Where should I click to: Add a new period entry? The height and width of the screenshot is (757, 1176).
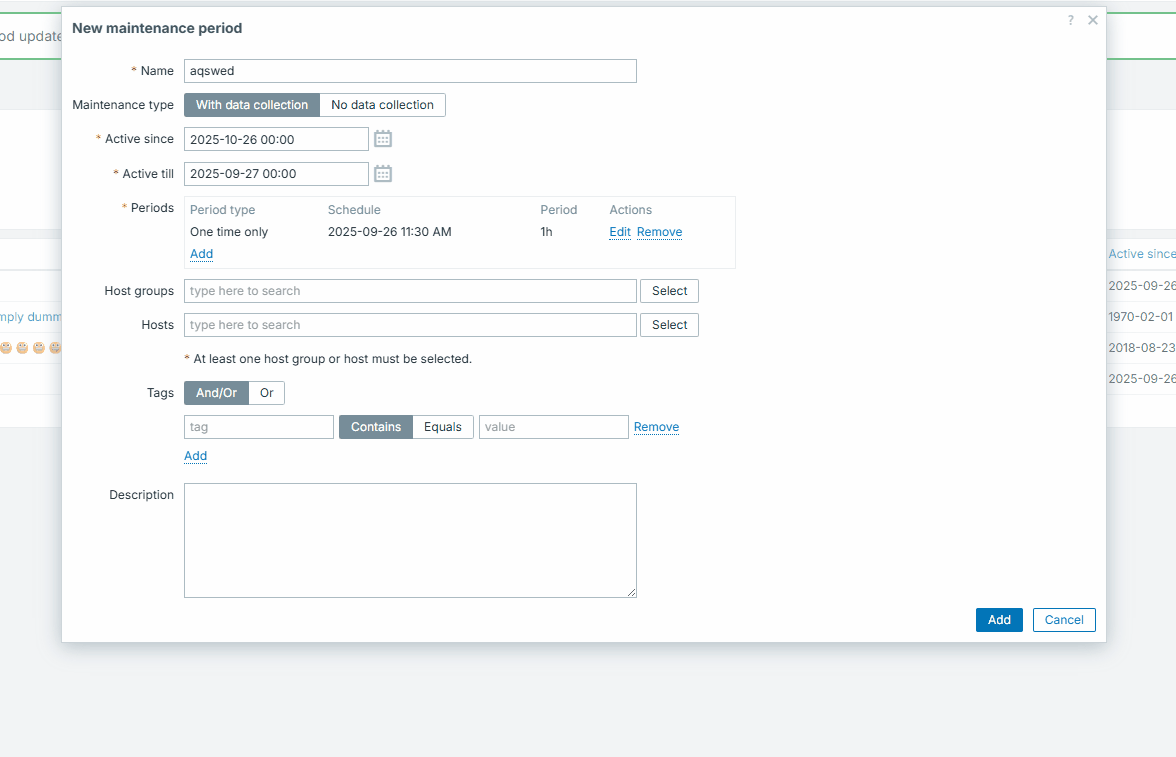201,254
